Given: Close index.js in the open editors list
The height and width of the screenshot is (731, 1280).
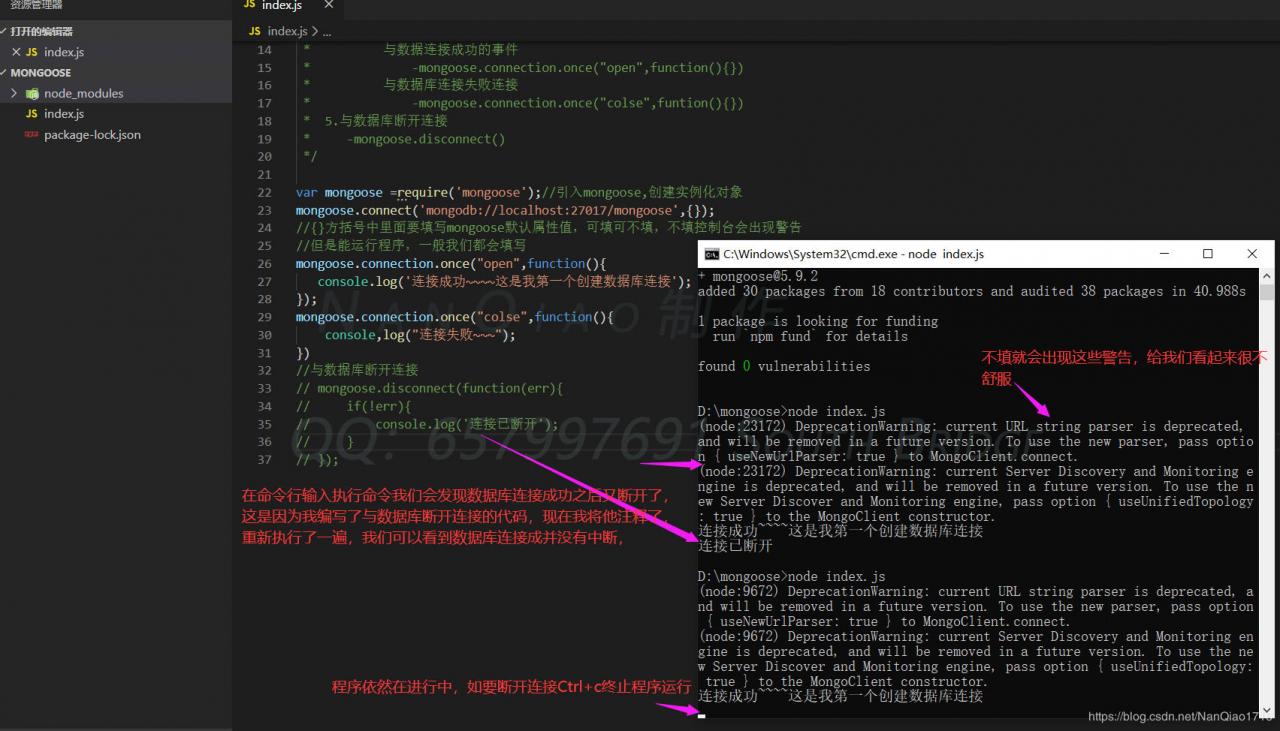Looking at the screenshot, I should pyautogui.click(x=15, y=52).
